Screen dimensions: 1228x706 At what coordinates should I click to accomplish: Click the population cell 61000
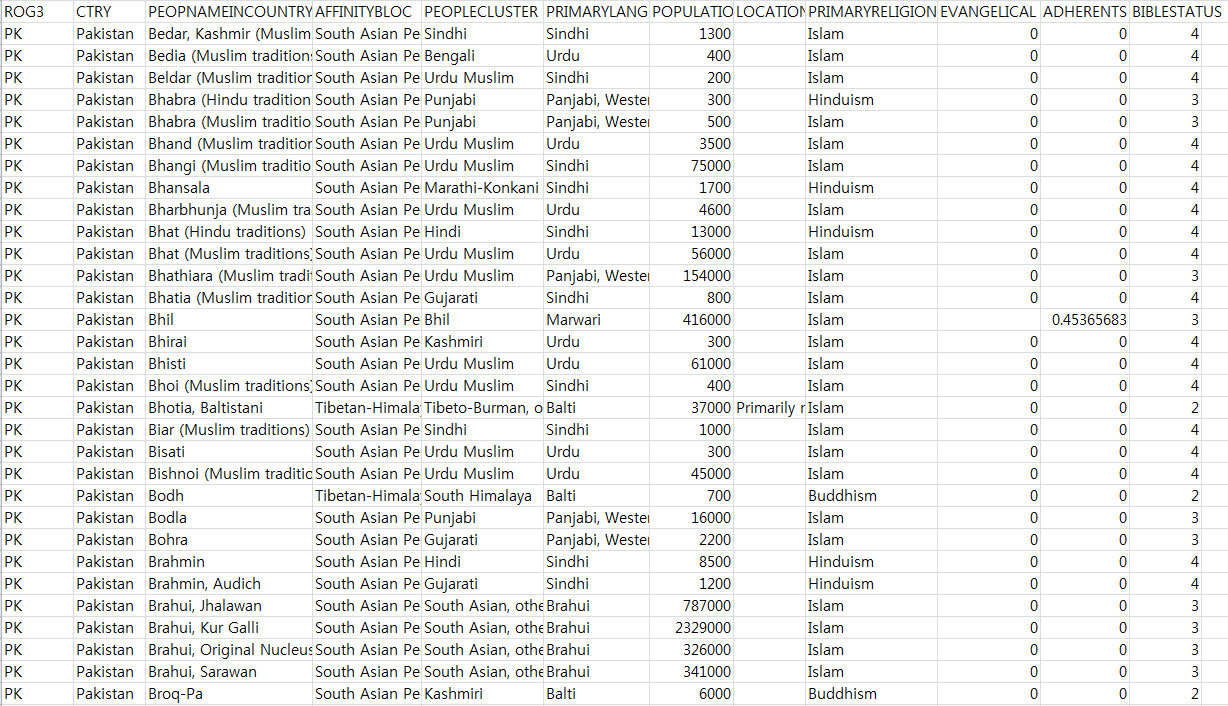(x=692, y=364)
